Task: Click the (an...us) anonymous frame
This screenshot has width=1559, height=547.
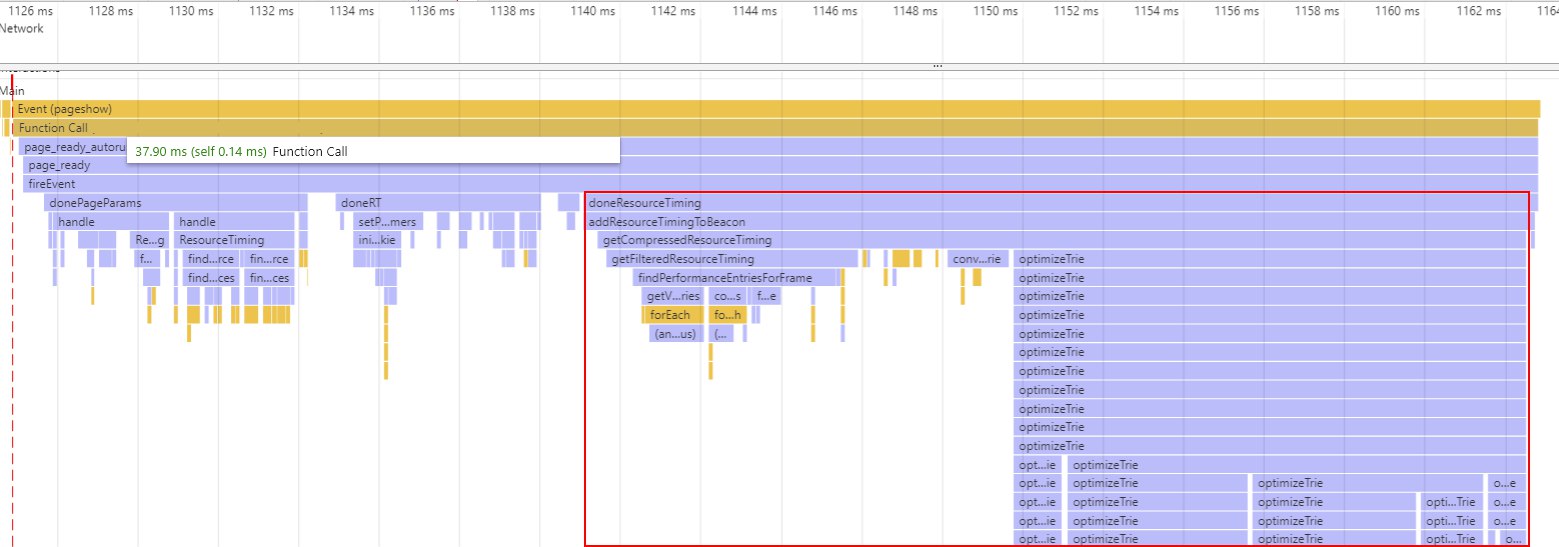Action: click(x=675, y=333)
